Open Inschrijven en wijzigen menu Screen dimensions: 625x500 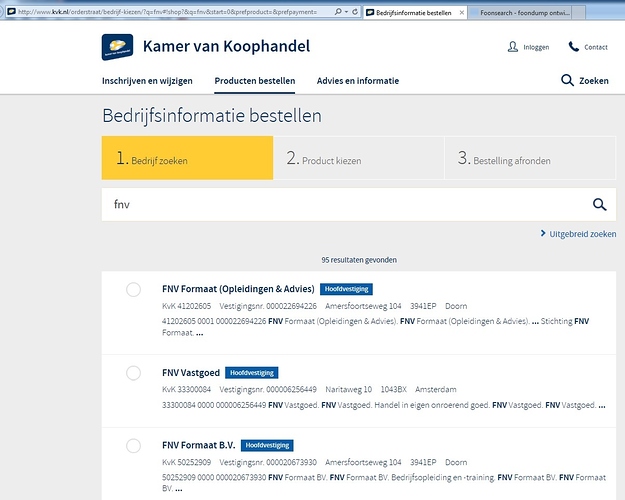click(147, 81)
